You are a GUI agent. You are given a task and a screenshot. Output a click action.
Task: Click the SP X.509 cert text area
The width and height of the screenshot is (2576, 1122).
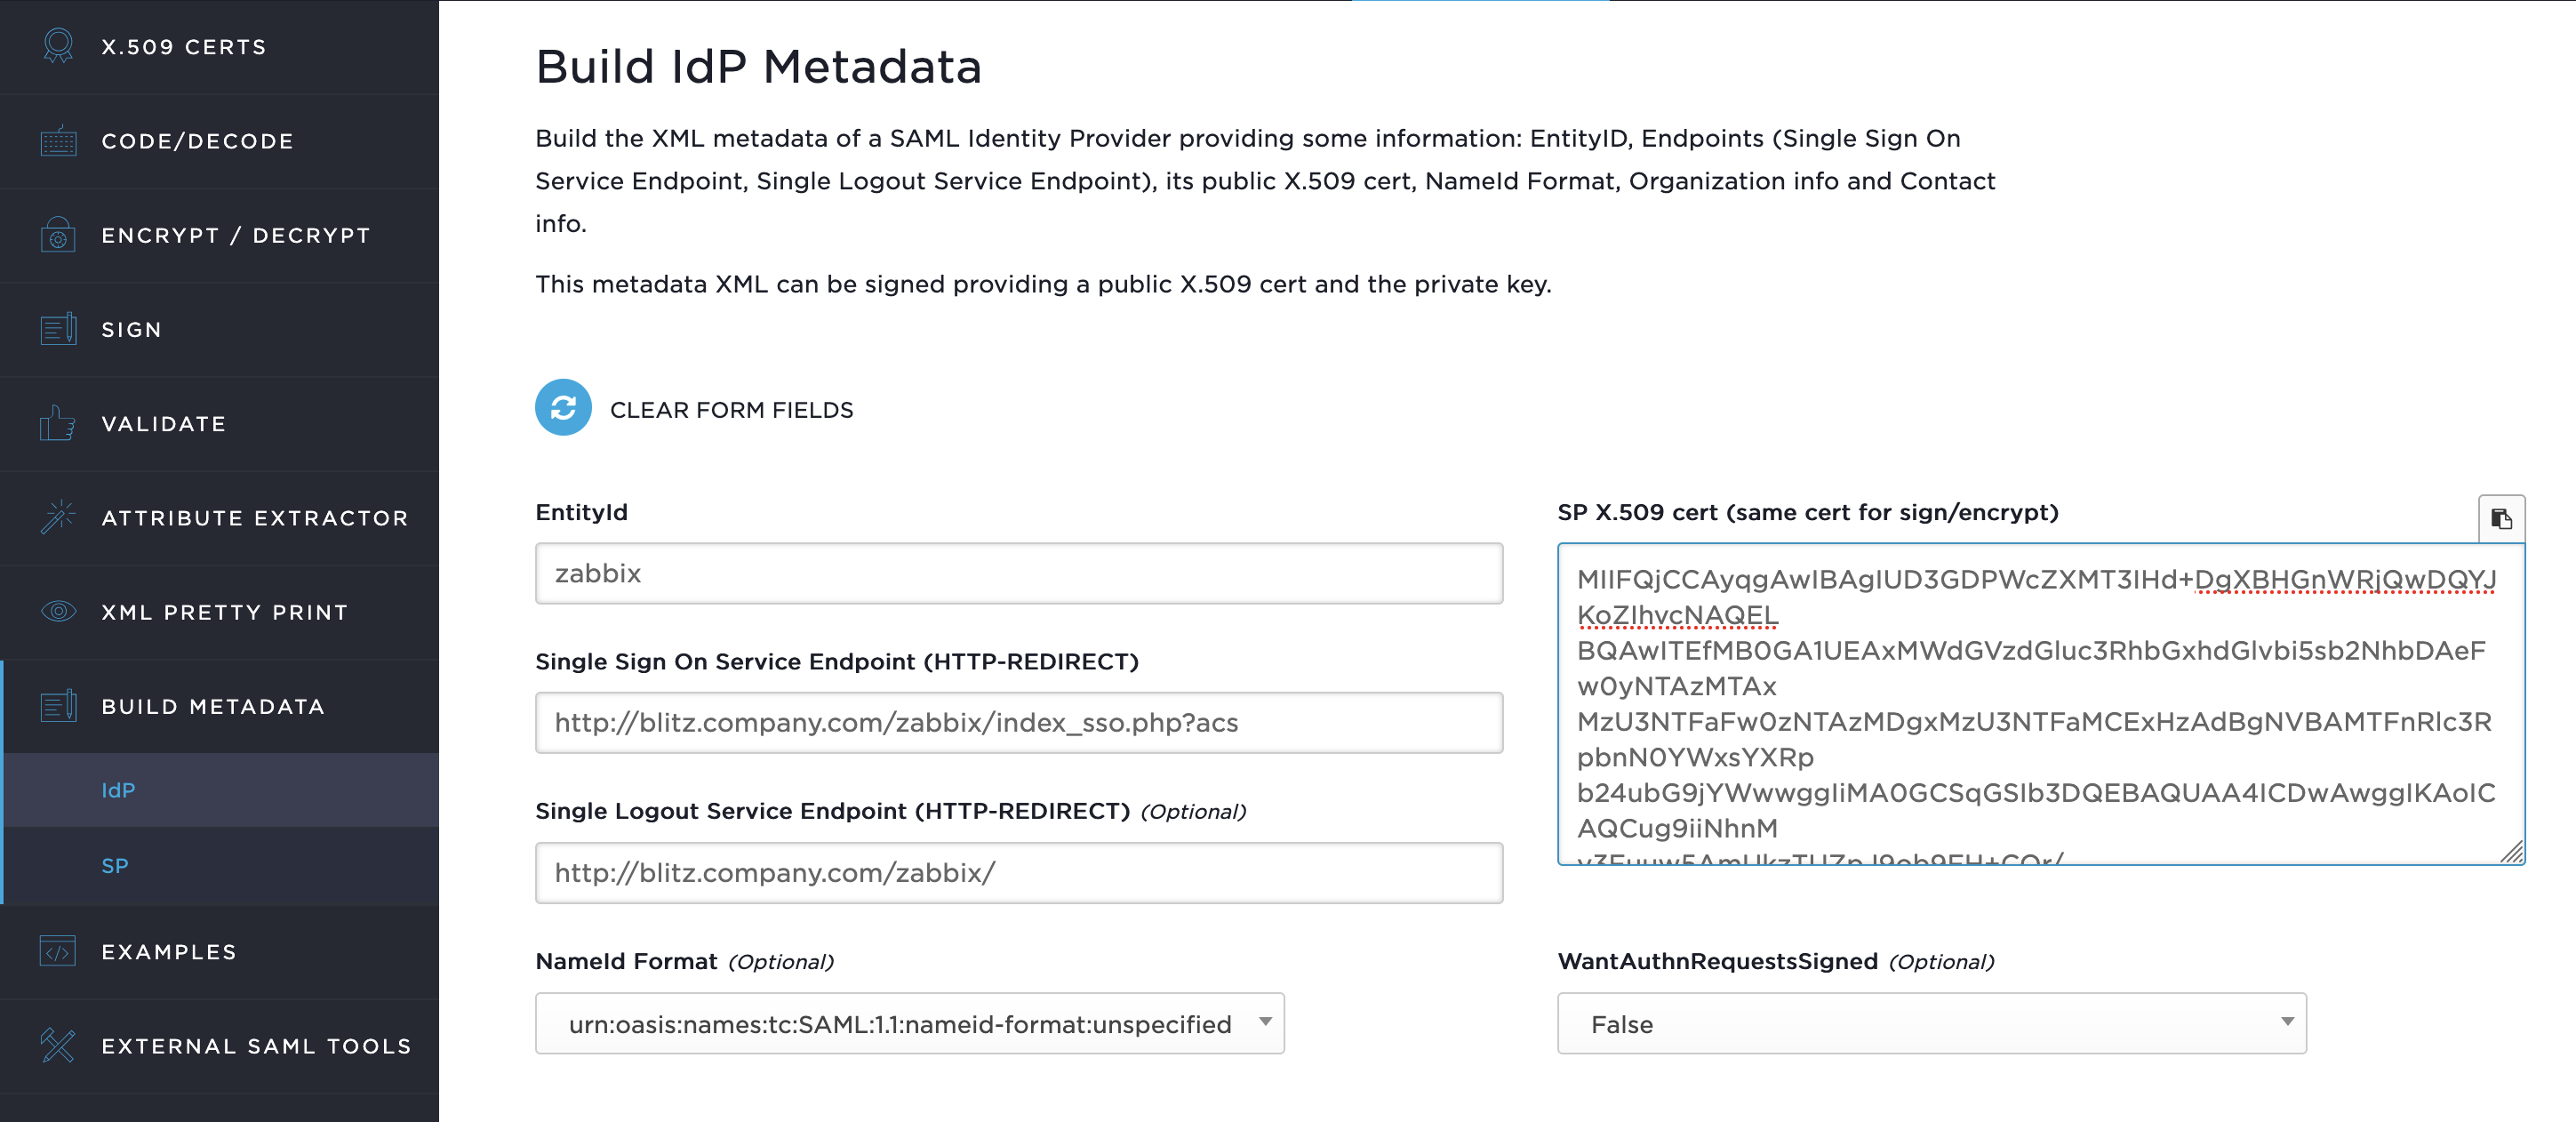[x=2040, y=704]
